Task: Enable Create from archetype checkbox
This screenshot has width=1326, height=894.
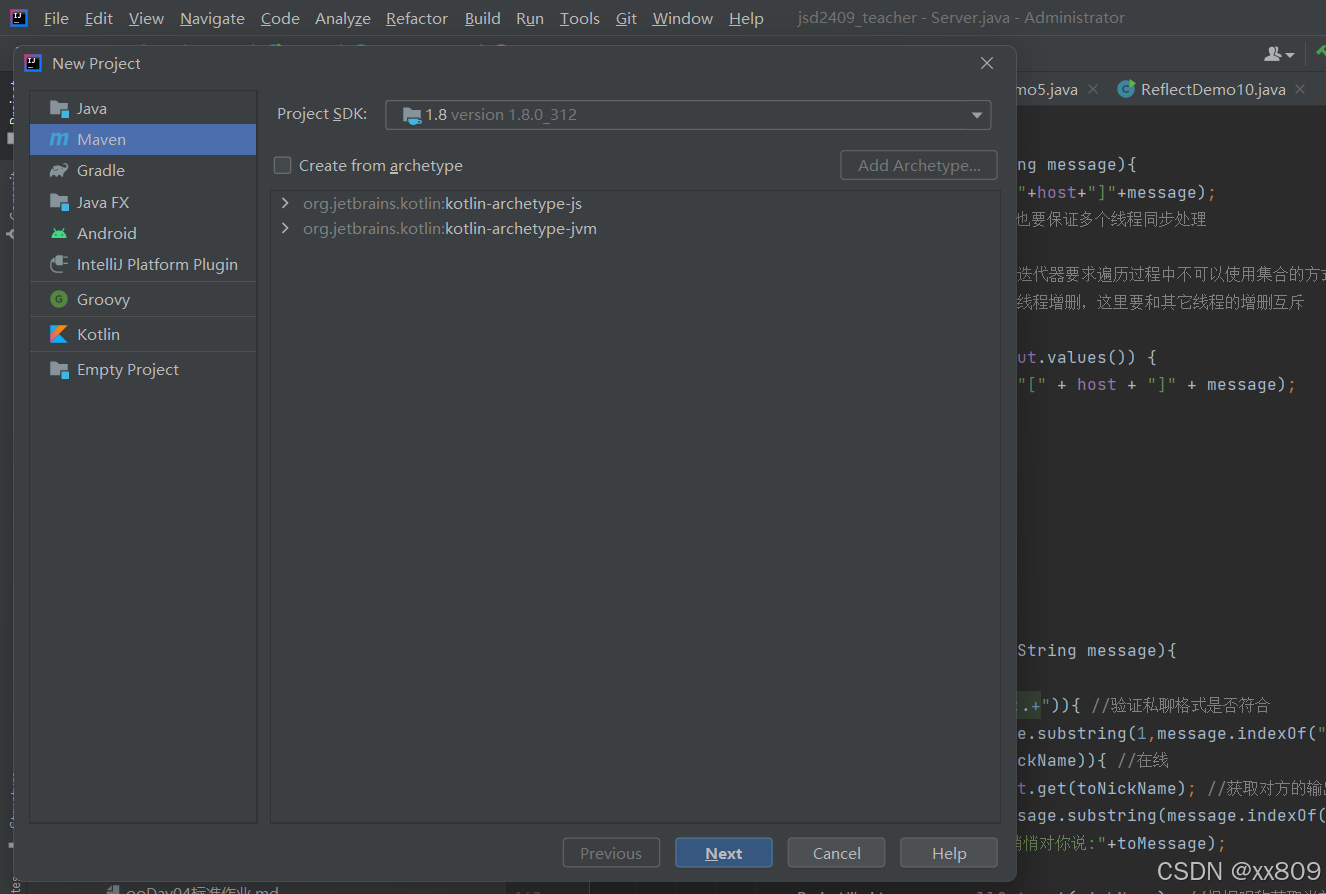Action: point(283,165)
